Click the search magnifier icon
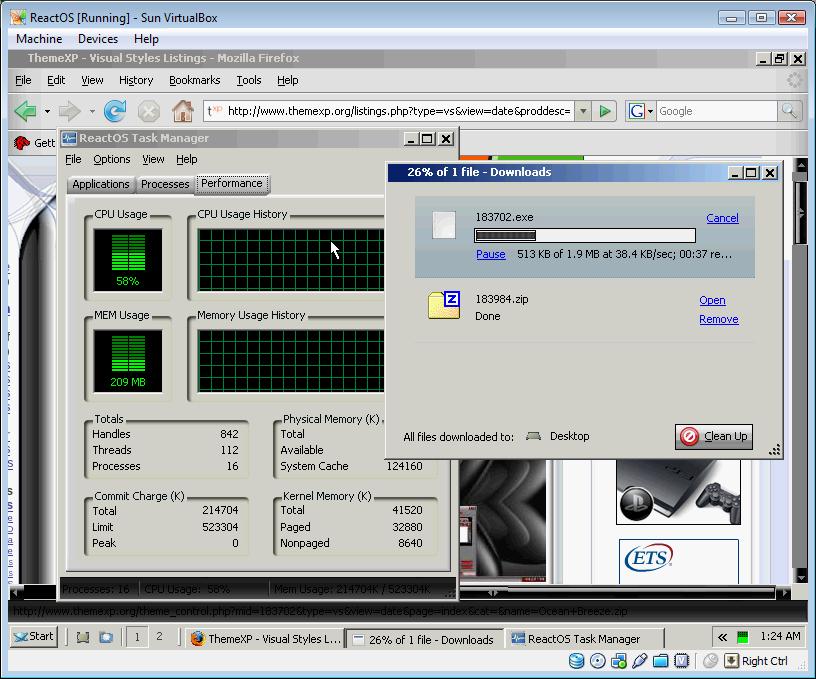This screenshot has width=816, height=679. (789, 111)
